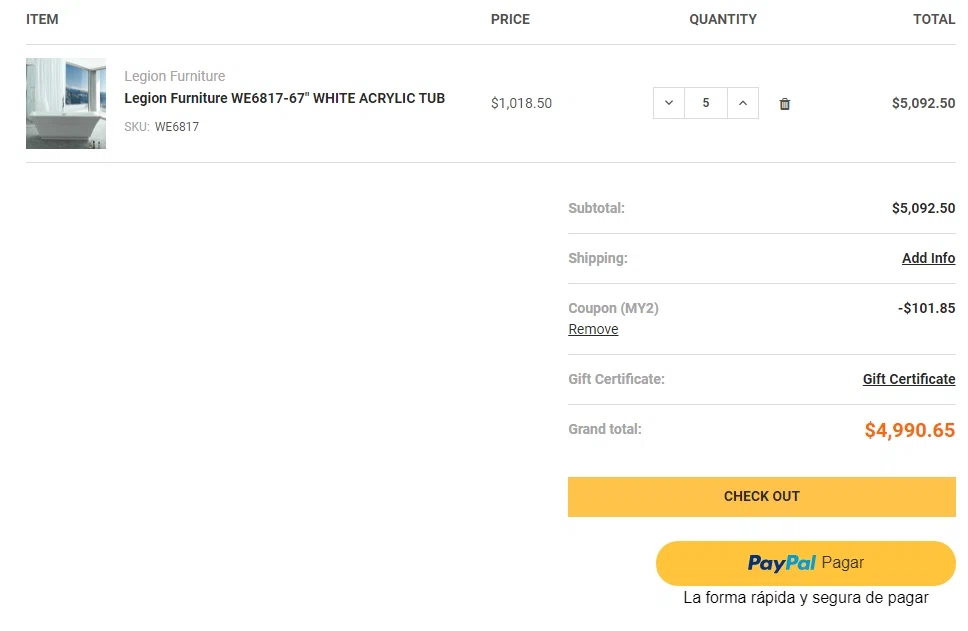This screenshot has height=631, width=968.
Task: Click the PRICE column header
Action: (x=510, y=19)
